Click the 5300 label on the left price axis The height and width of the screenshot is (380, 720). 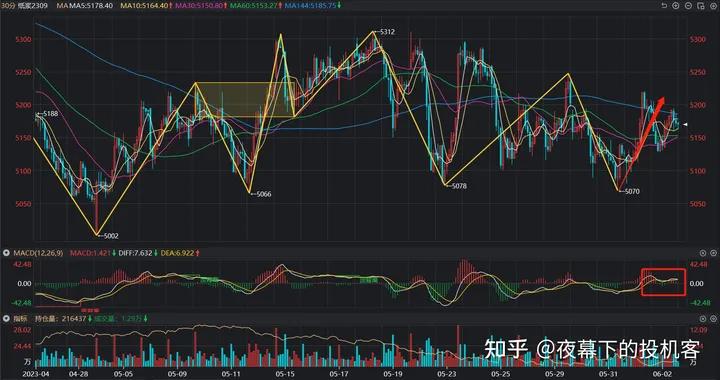(x=23, y=39)
